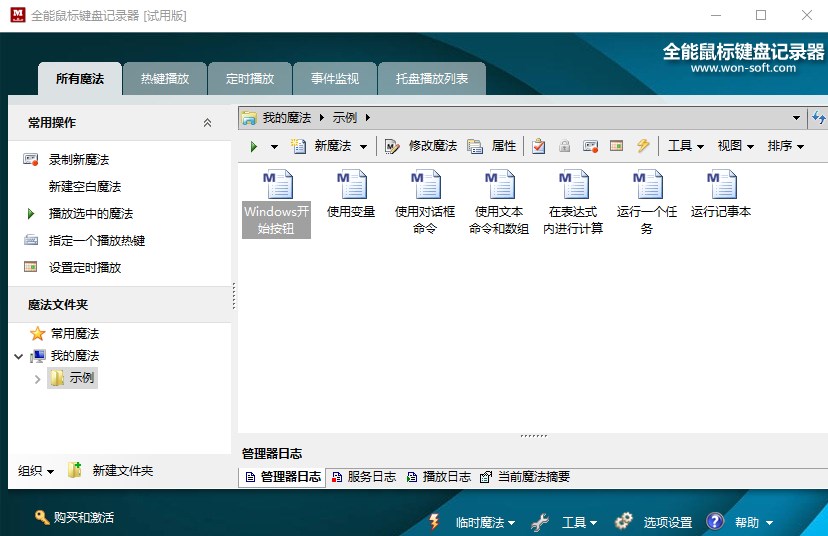Click the 录制新魔法 record option
828x536 pixels.
point(78,160)
